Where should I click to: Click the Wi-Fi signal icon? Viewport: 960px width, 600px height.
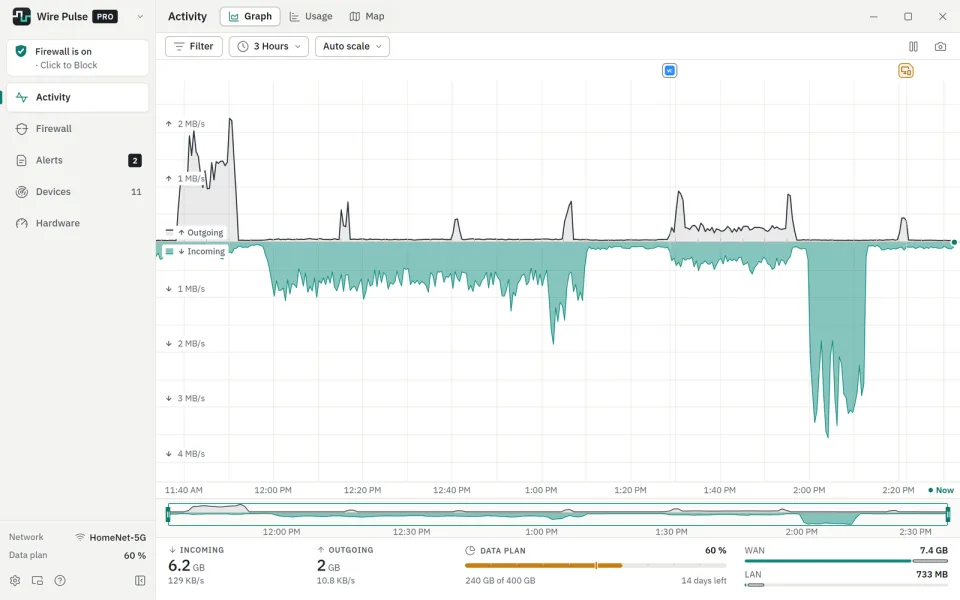(80, 538)
